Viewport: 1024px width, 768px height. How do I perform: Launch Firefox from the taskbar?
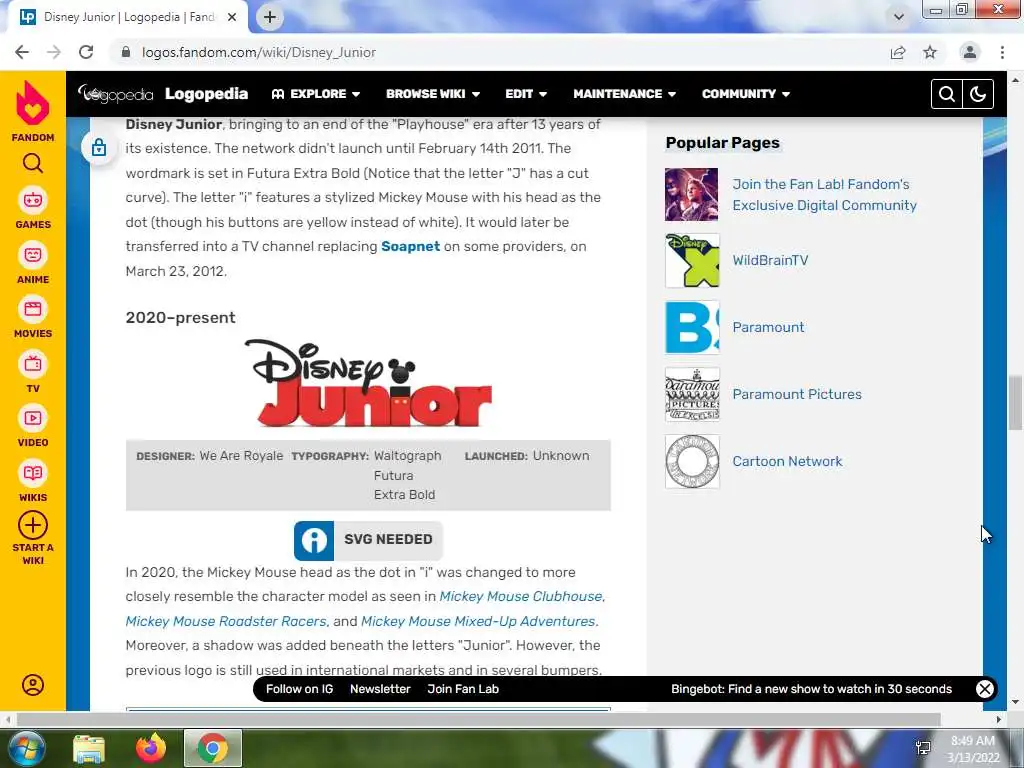(151, 748)
